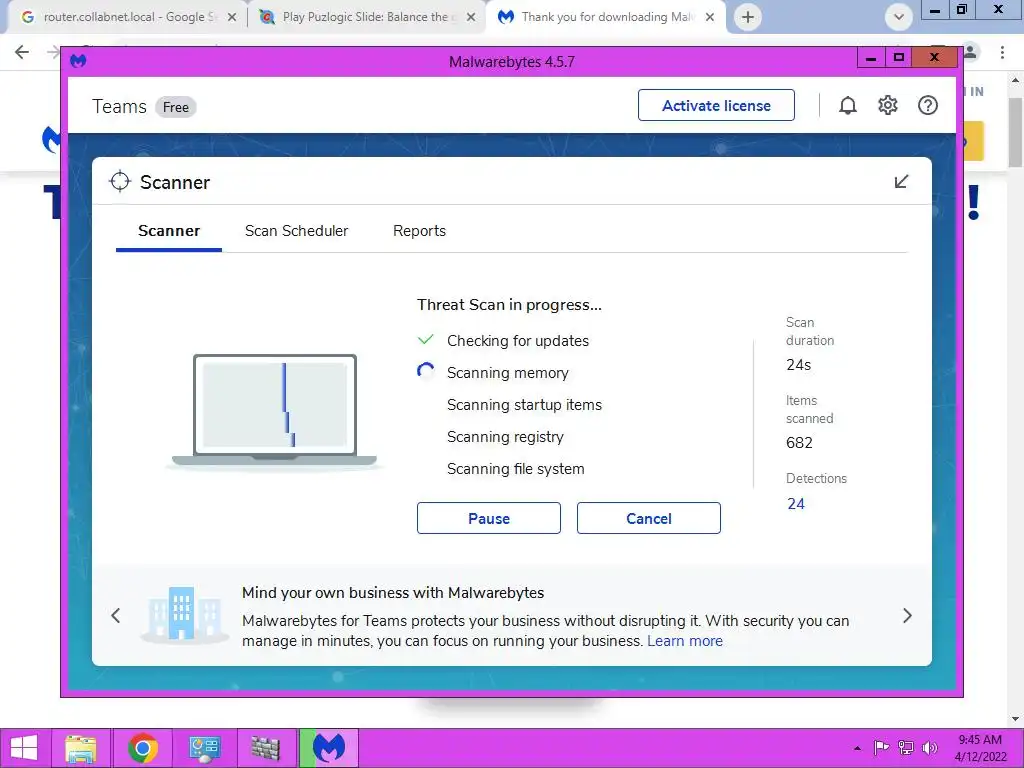1024x768 pixels.
Task: Open the Windows Start menu
Action: [x=24, y=748]
